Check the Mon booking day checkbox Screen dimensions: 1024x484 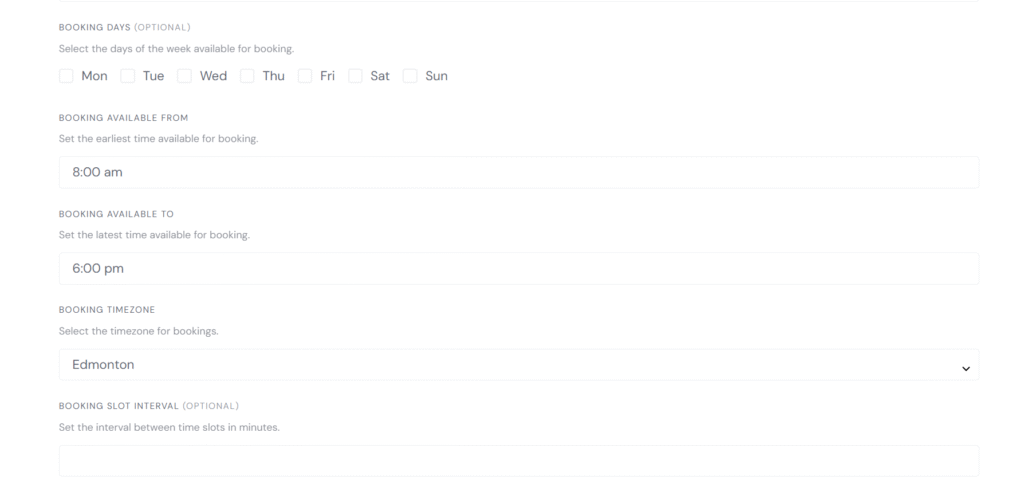66,76
